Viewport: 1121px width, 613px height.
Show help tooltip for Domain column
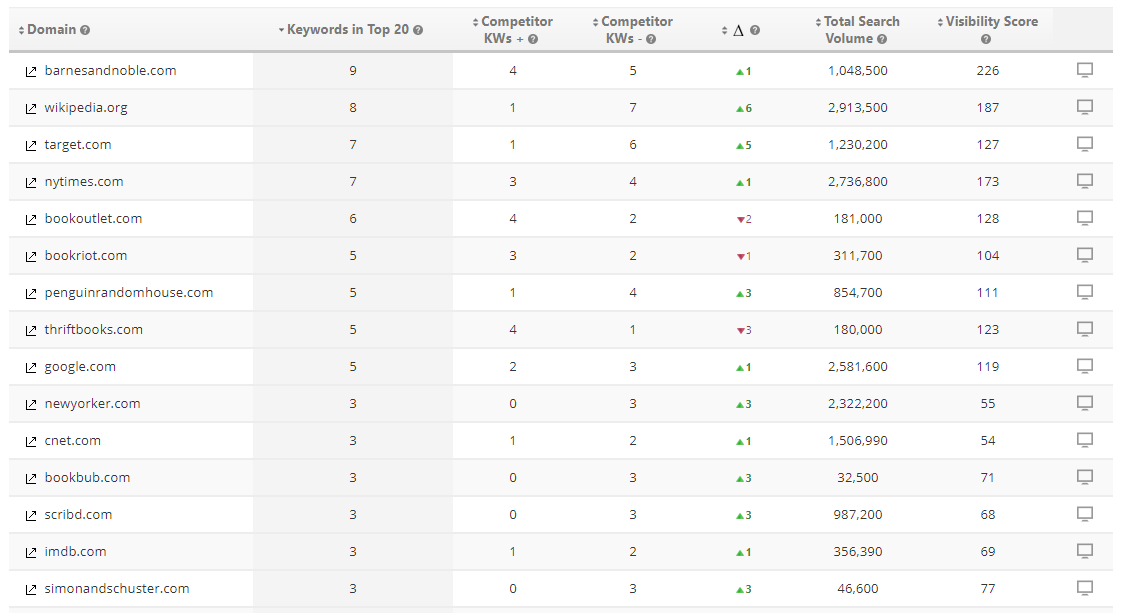point(85,30)
